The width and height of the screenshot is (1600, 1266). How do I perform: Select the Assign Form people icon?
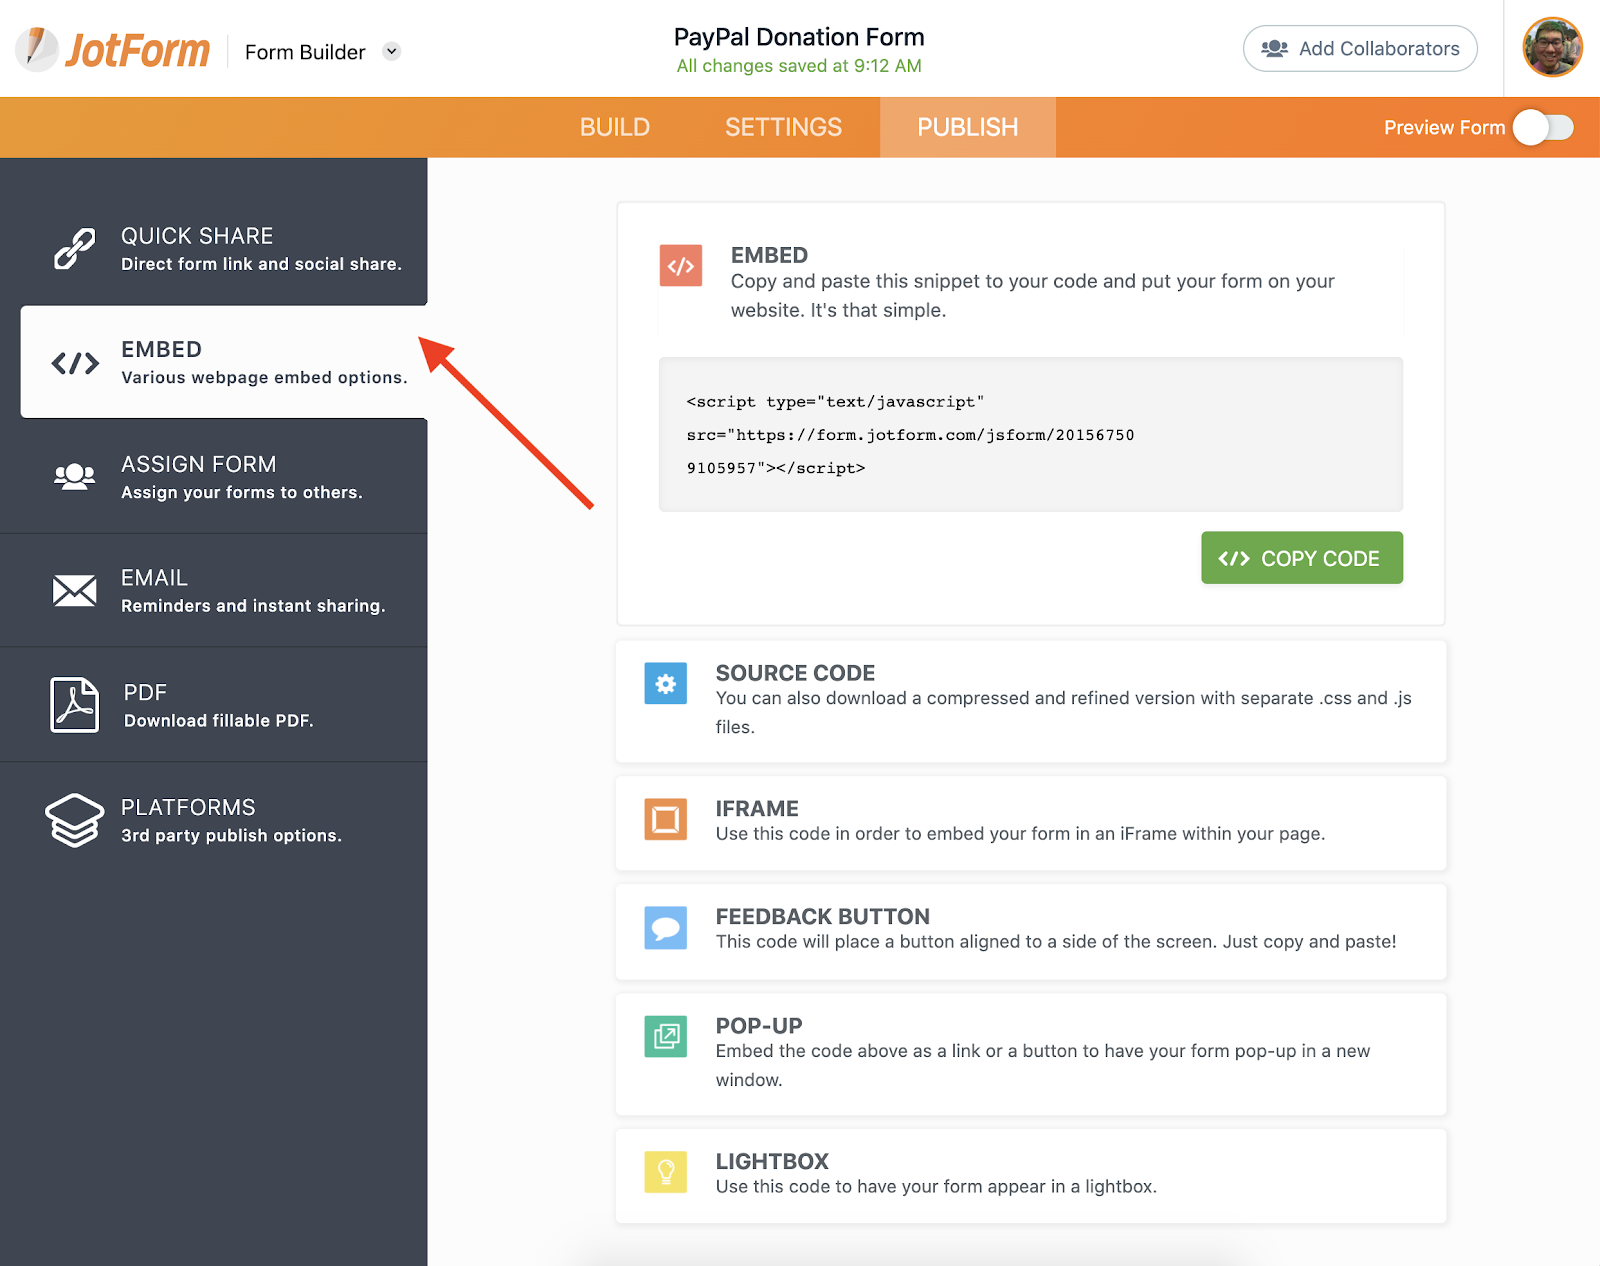coord(75,476)
